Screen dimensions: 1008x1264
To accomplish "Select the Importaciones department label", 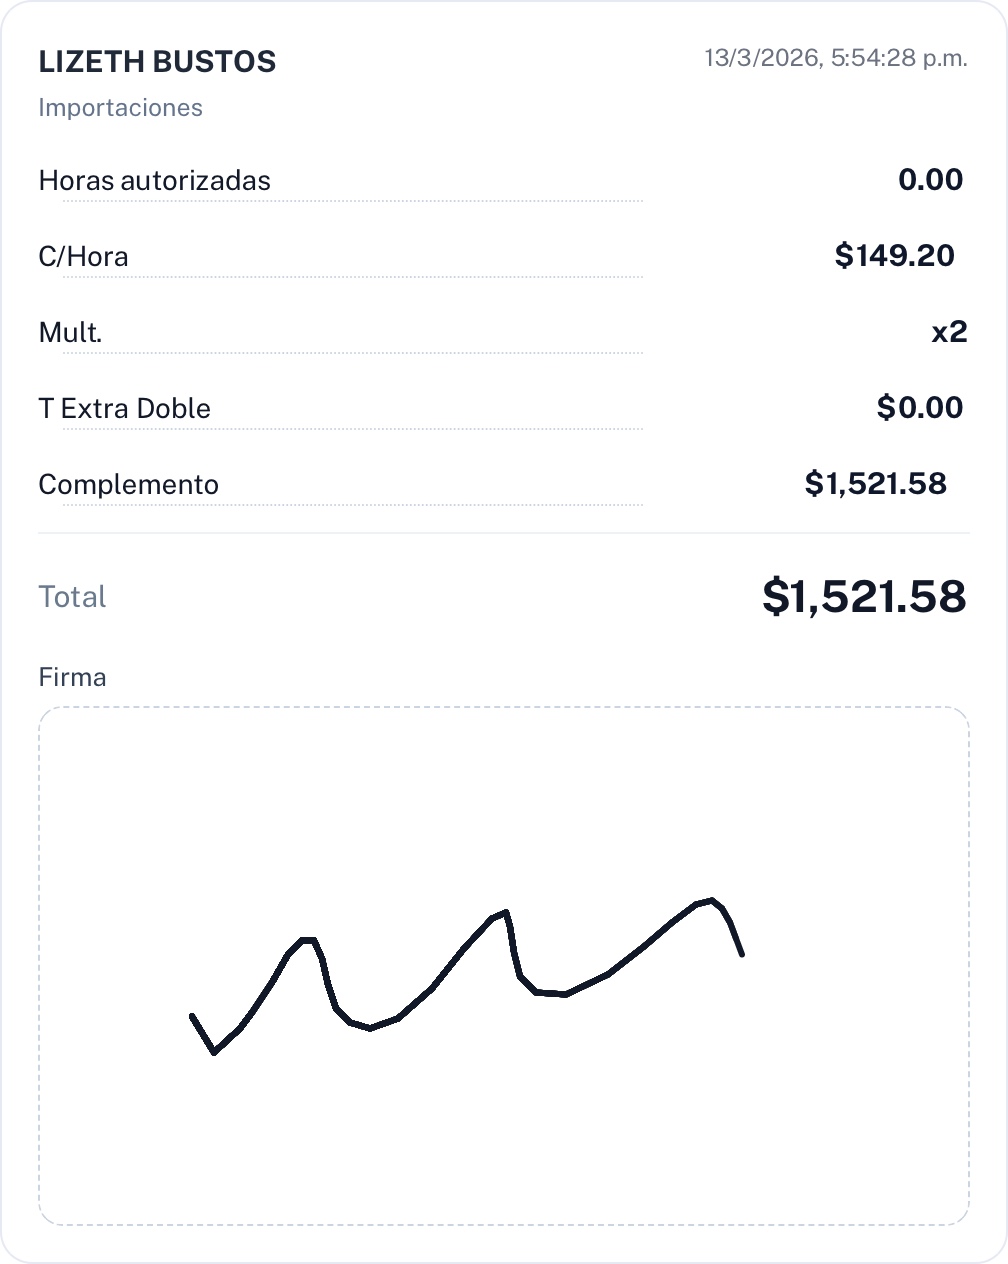I will [x=120, y=108].
